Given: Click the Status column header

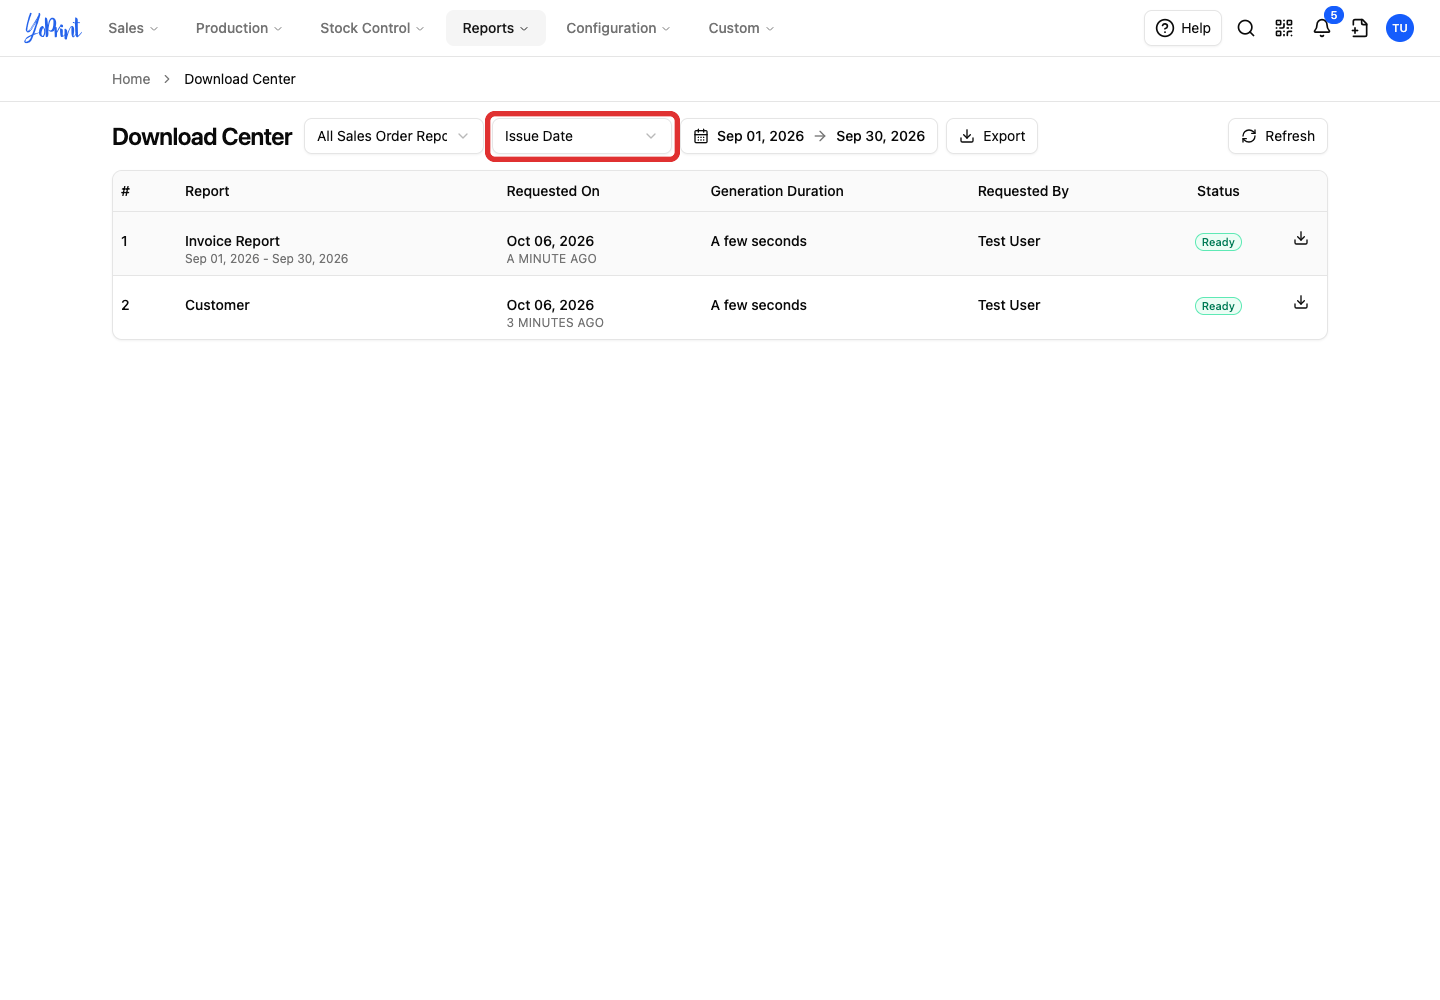Looking at the screenshot, I should 1218,191.
